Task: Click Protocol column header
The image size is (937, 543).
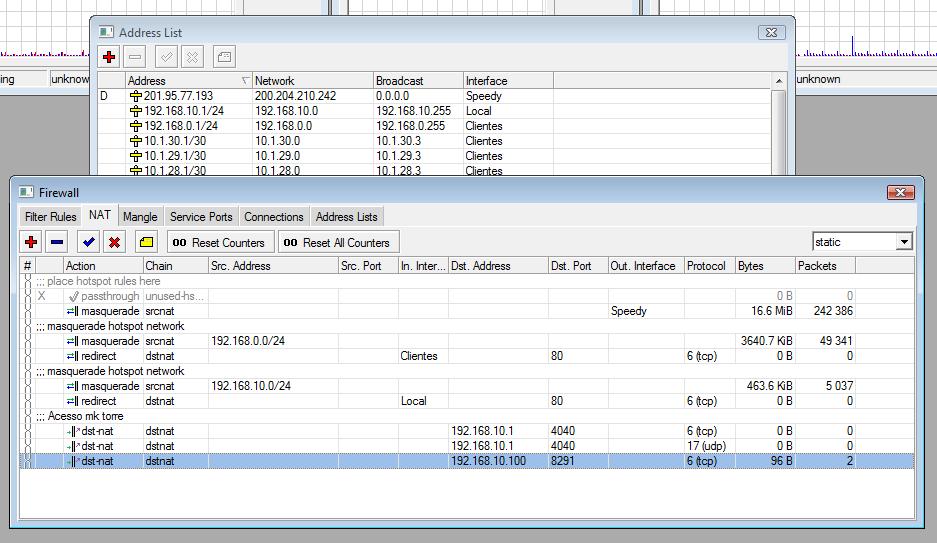Action: point(709,266)
